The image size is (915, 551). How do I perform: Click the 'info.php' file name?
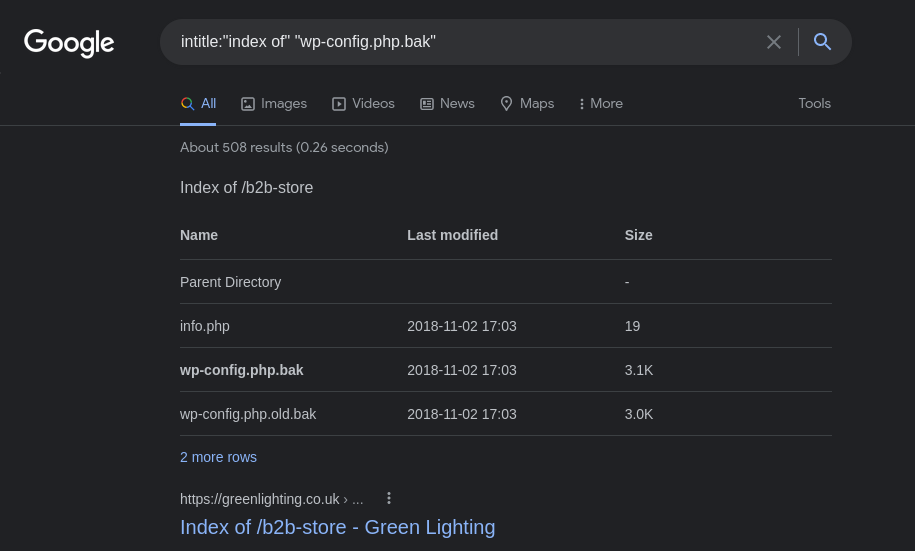click(x=204, y=326)
